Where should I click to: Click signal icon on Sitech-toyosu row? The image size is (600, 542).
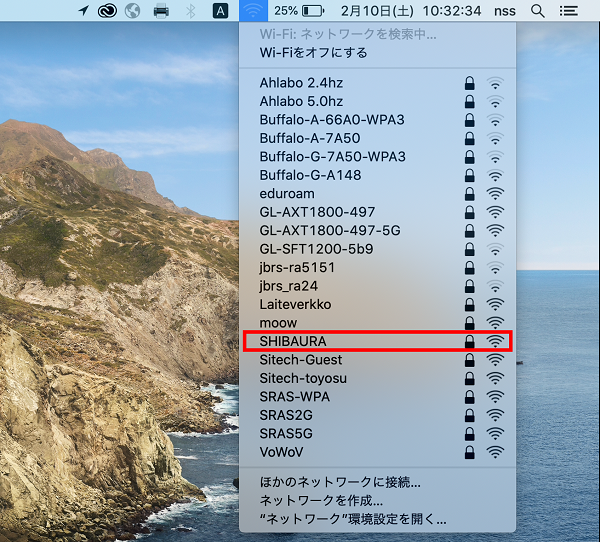[x=495, y=378]
